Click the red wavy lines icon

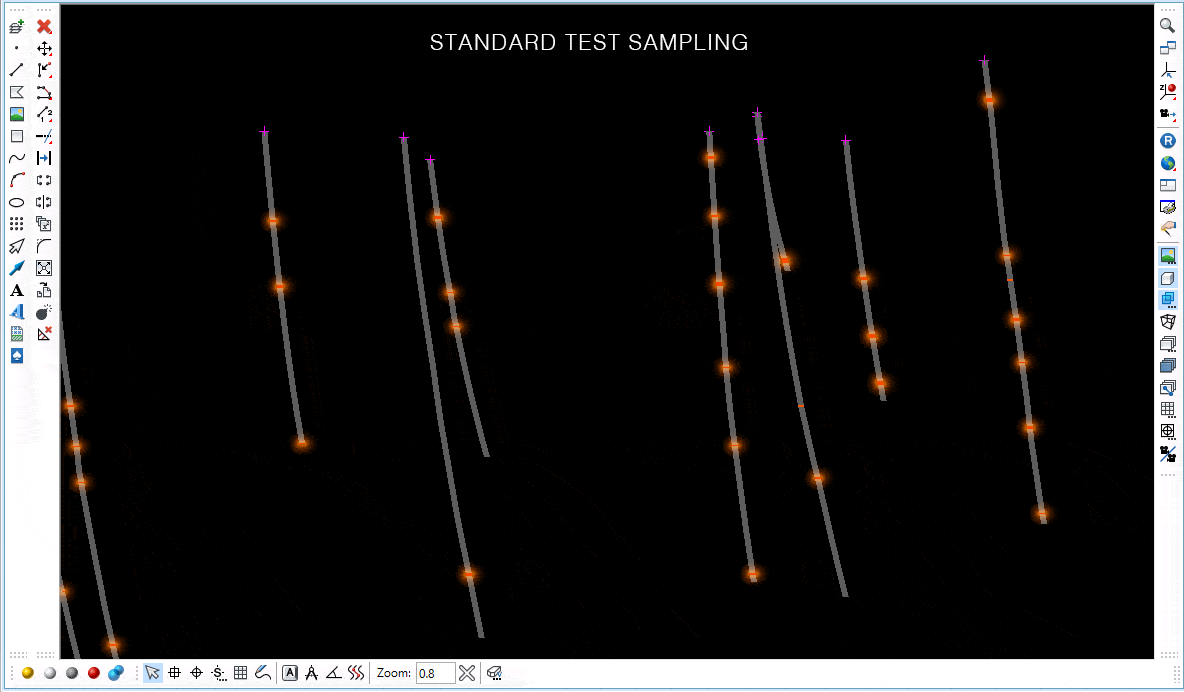(356, 672)
